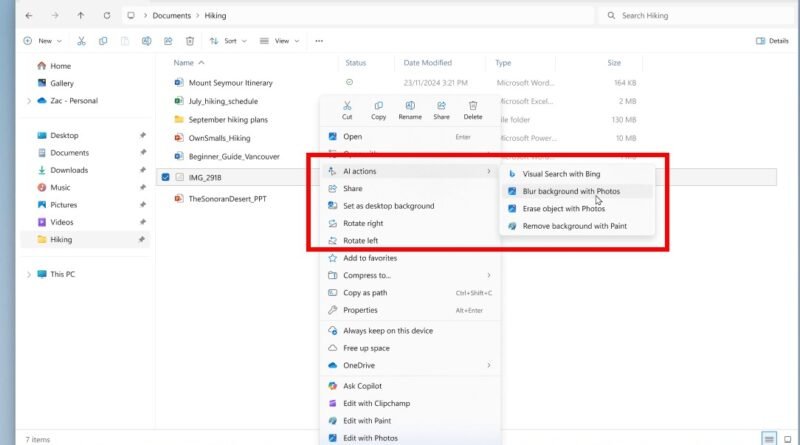Viewport: 800px width, 445px height.
Task: Choose Set as desktop background
Action: click(x=410, y=206)
